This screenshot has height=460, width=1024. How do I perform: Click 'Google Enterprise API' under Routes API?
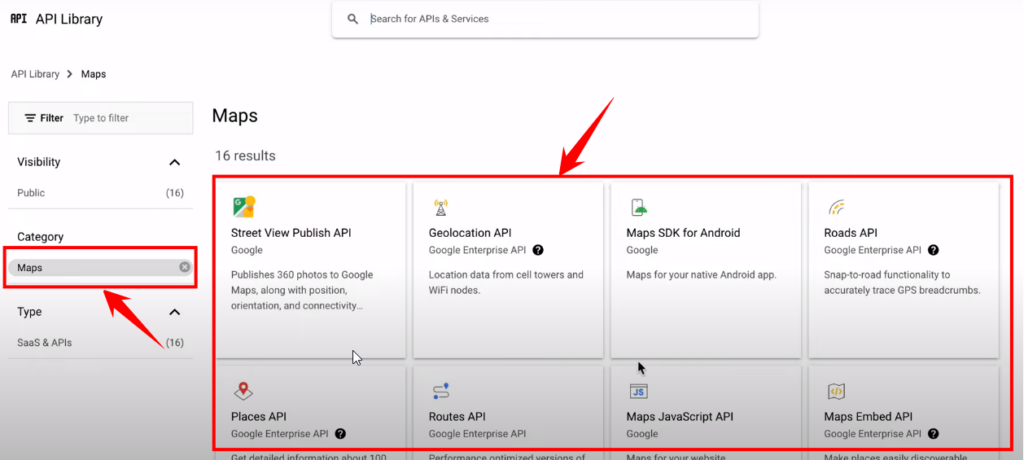pos(477,433)
